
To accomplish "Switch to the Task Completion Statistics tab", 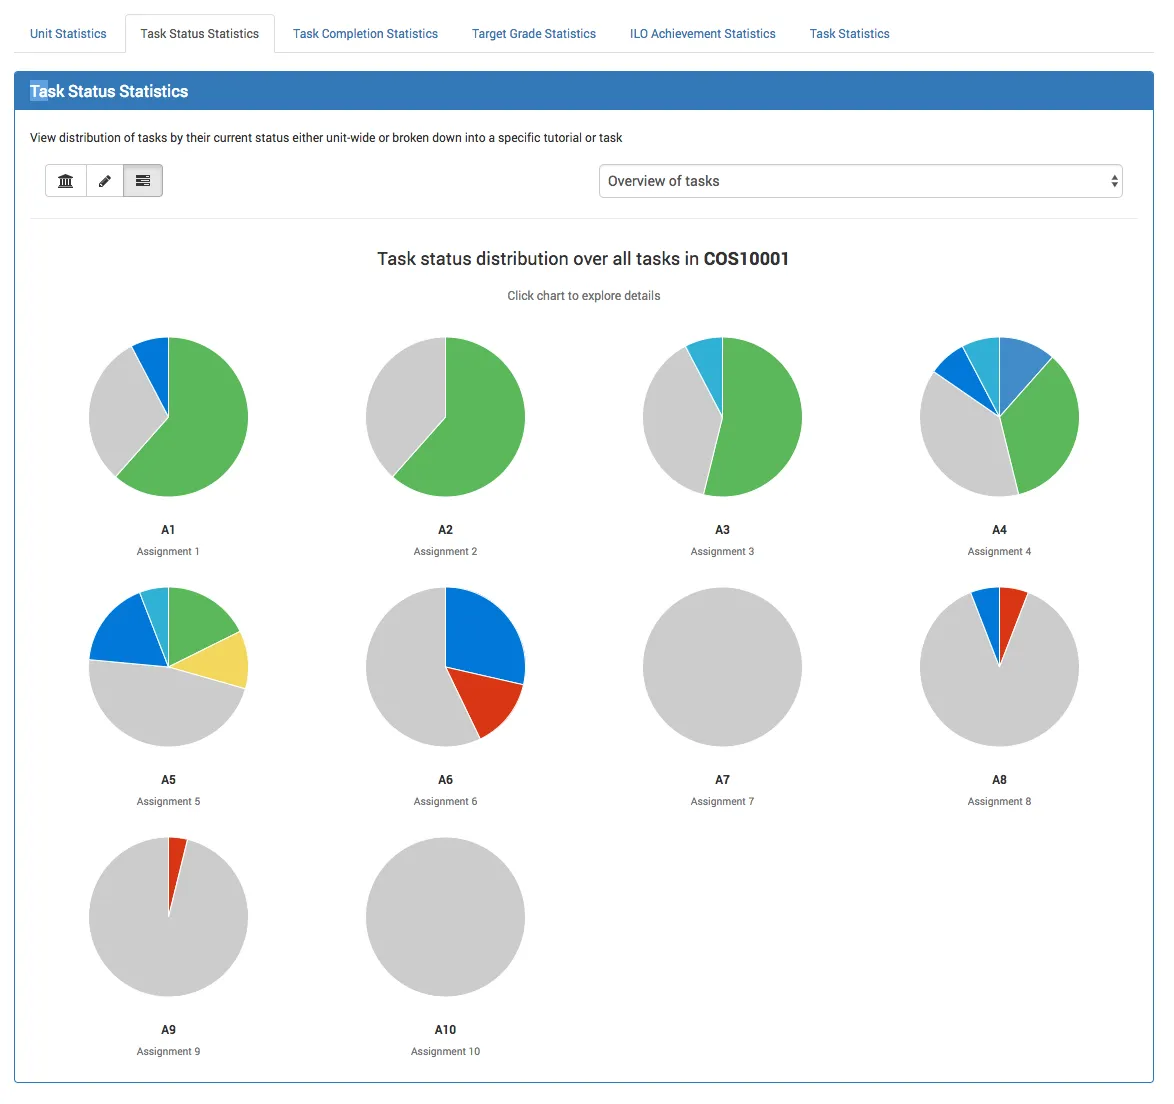I will coord(365,33).
